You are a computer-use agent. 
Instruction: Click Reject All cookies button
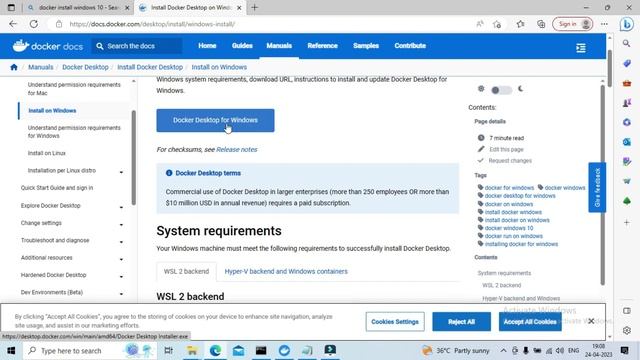461,322
